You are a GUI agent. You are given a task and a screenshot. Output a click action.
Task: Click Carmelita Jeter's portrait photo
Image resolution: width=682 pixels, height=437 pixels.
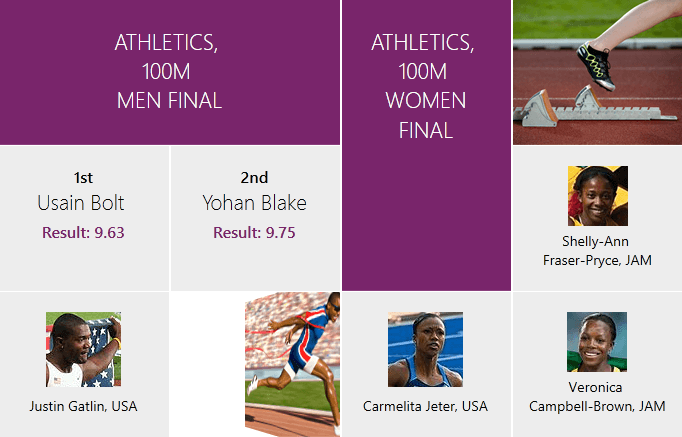click(x=425, y=349)
